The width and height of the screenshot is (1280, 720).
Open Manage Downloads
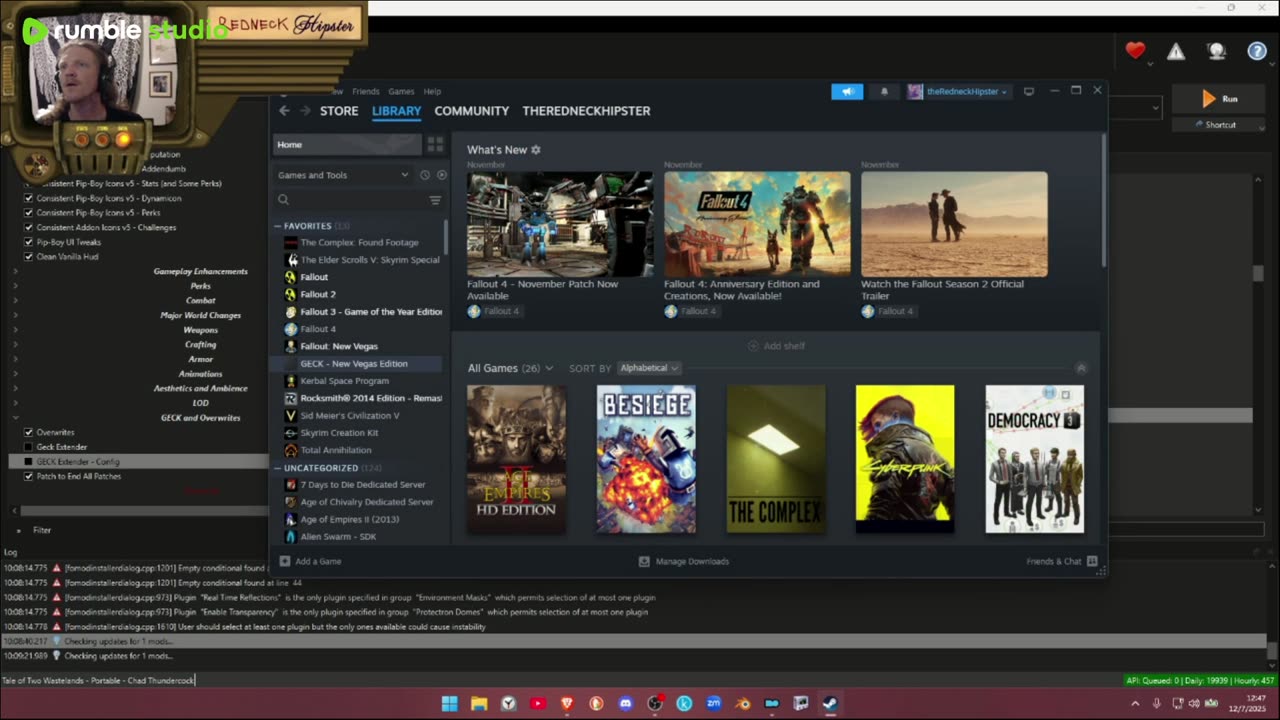tap(684, 562)
